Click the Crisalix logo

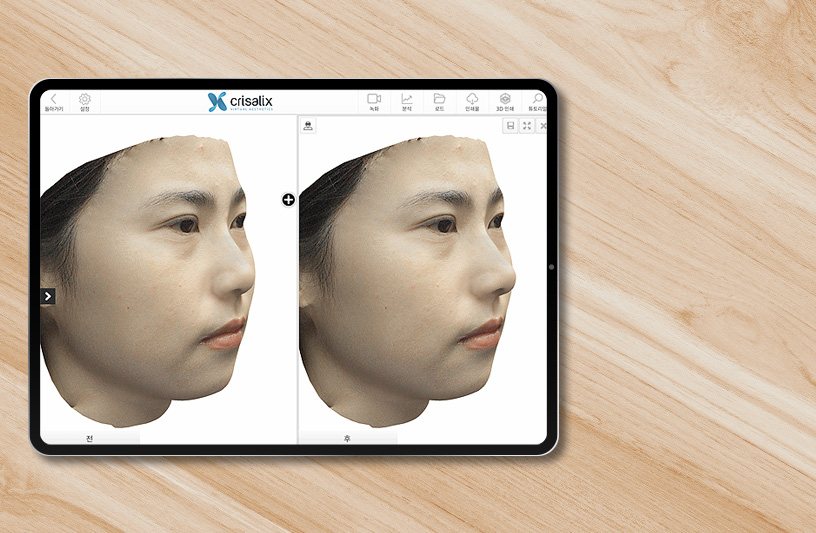240,101
